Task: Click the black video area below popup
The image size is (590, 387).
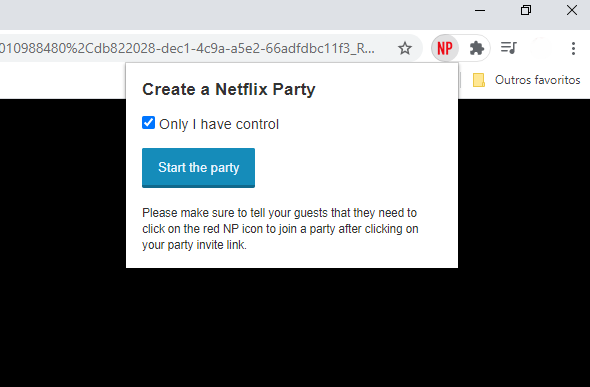Action: 295,327
